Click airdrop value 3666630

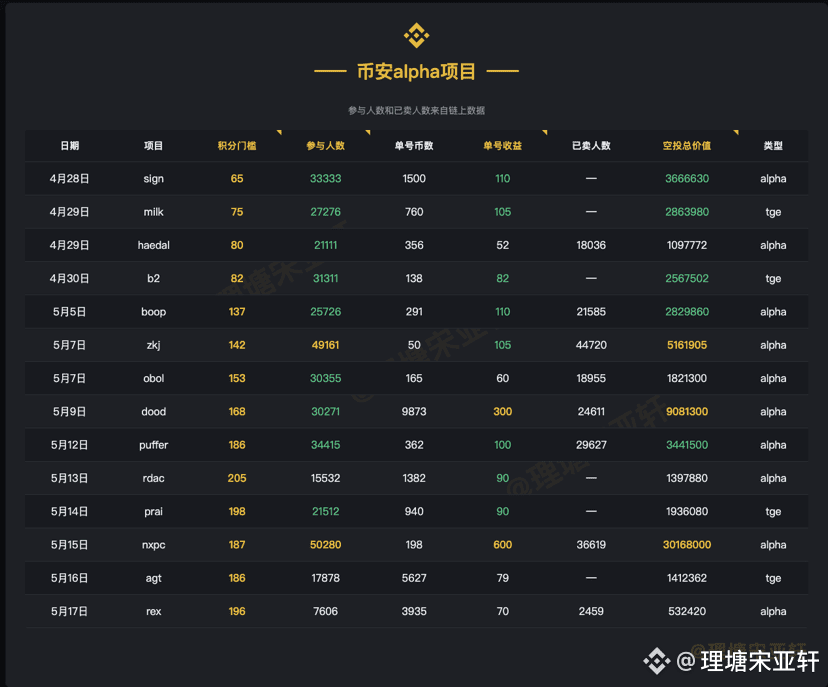(x=687, y=178)
